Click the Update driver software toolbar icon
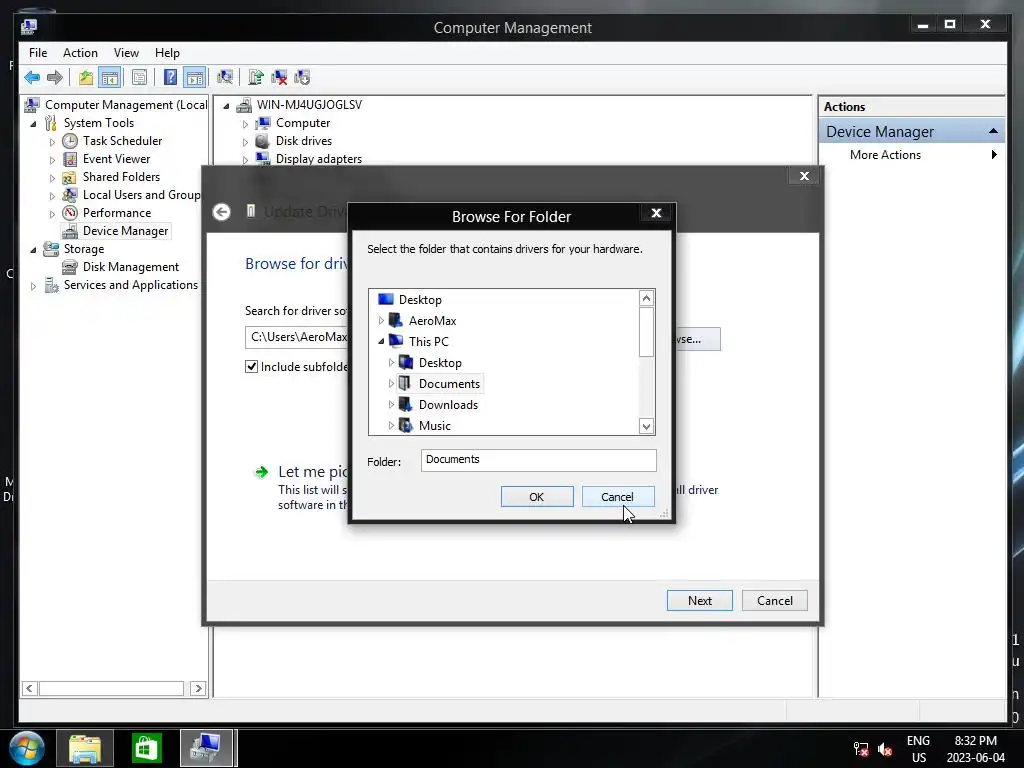 point(255,78)
